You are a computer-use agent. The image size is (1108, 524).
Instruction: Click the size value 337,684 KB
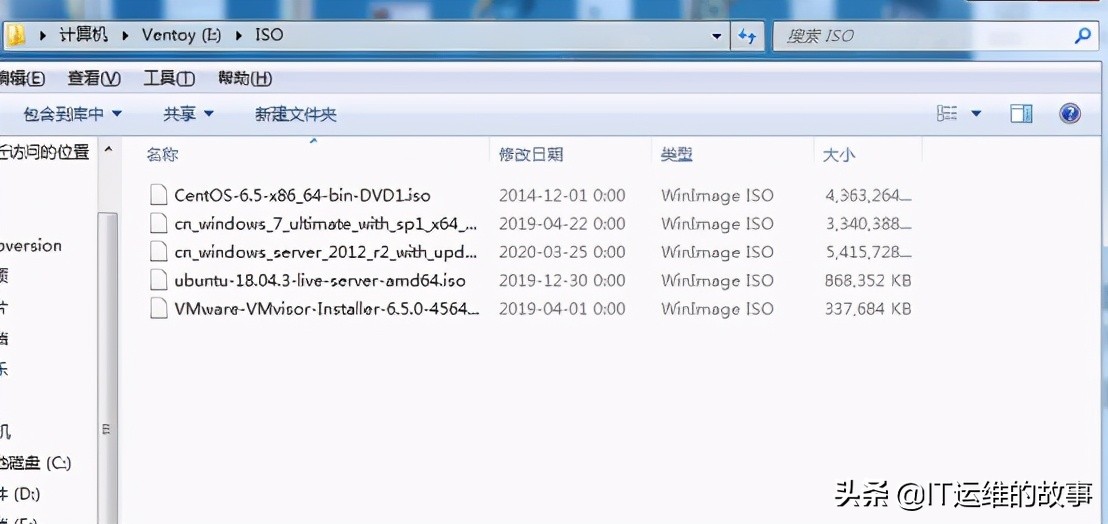[868, 309]
